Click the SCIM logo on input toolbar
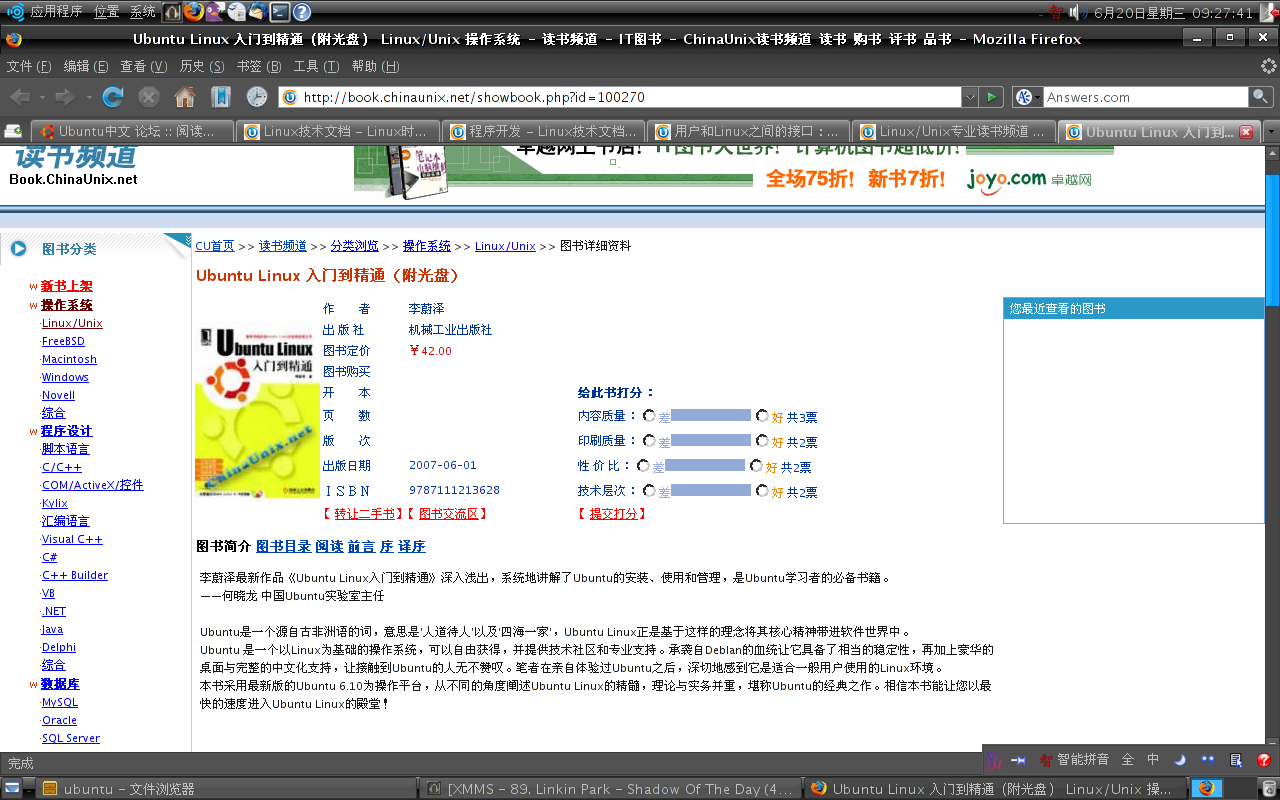Image resolution: width=1280 pixels, height=800 pixels. (x=994, y=760)
